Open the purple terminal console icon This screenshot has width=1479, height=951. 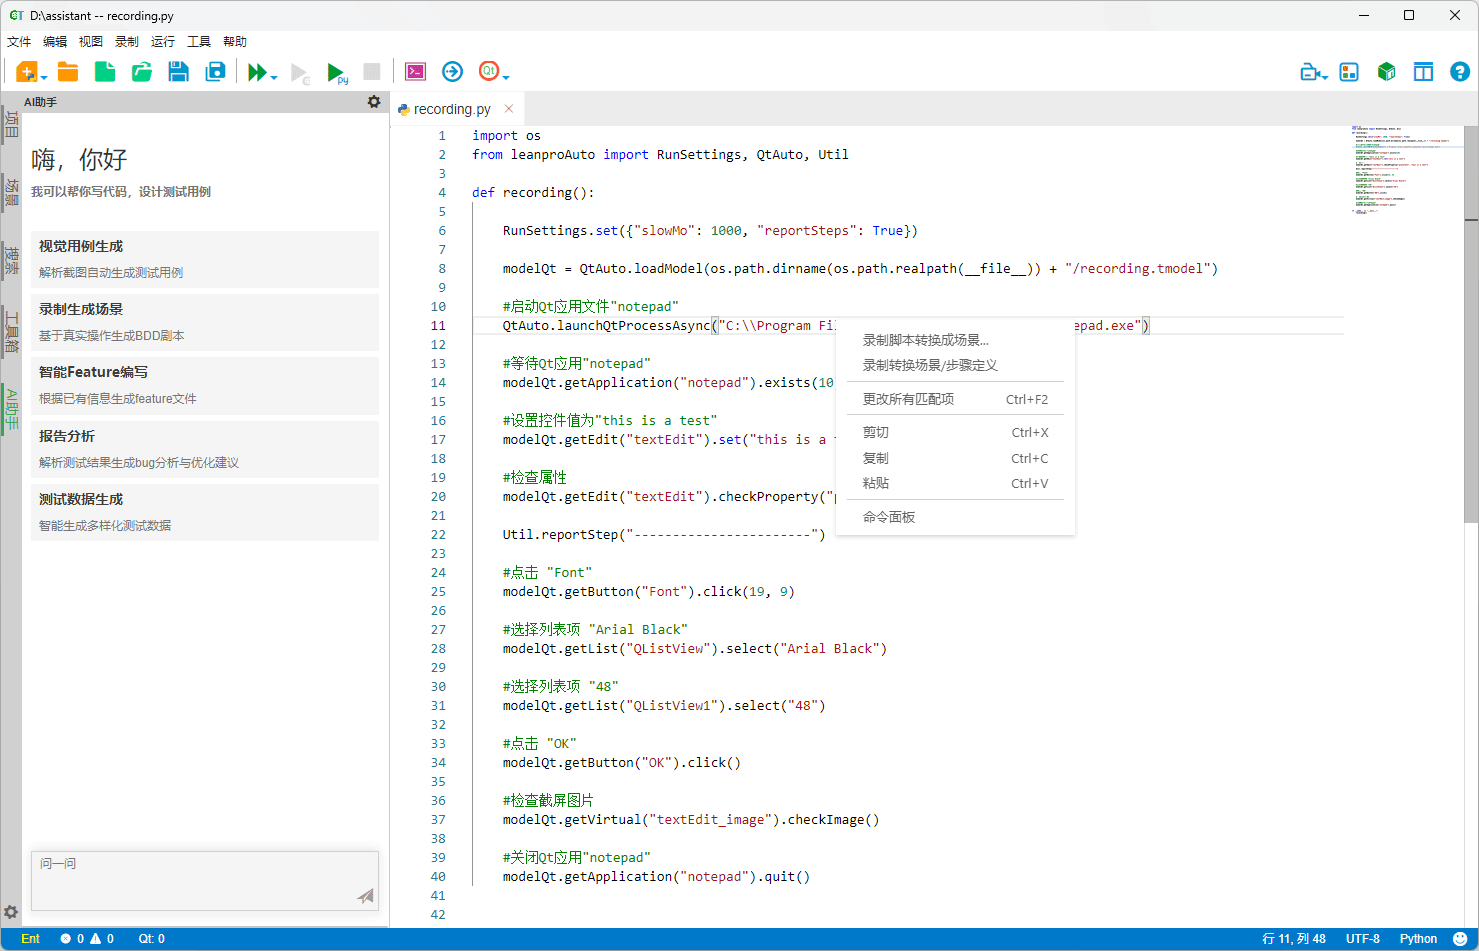pyautogui.click(x=415, y=71)
